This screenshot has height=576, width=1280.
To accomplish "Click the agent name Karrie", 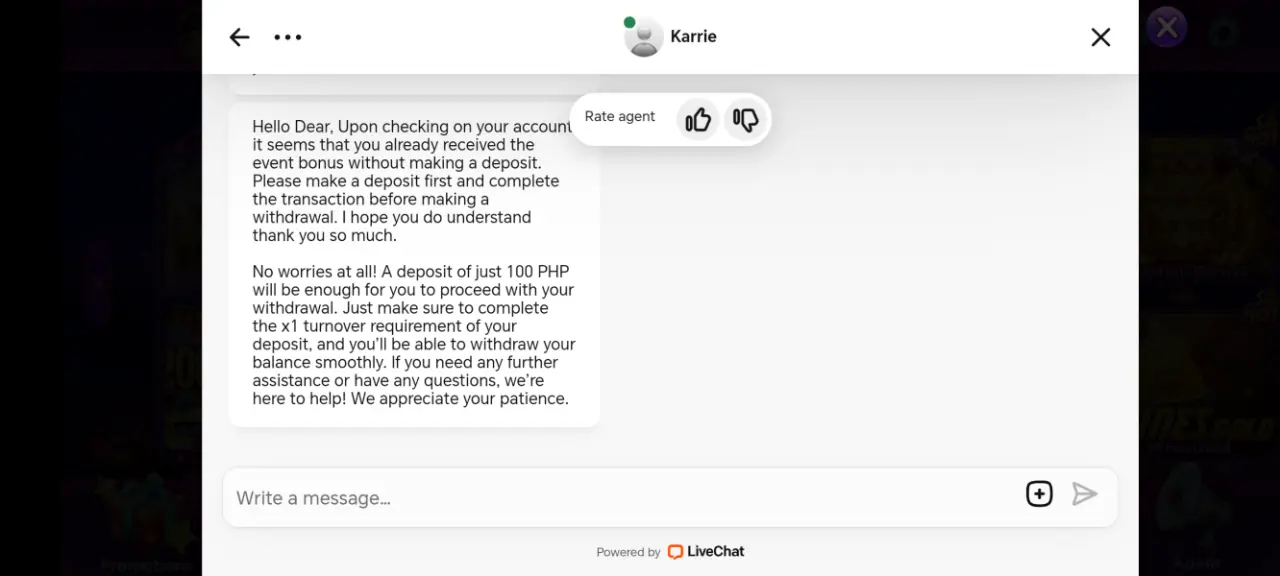I will (x=693, y=36).
